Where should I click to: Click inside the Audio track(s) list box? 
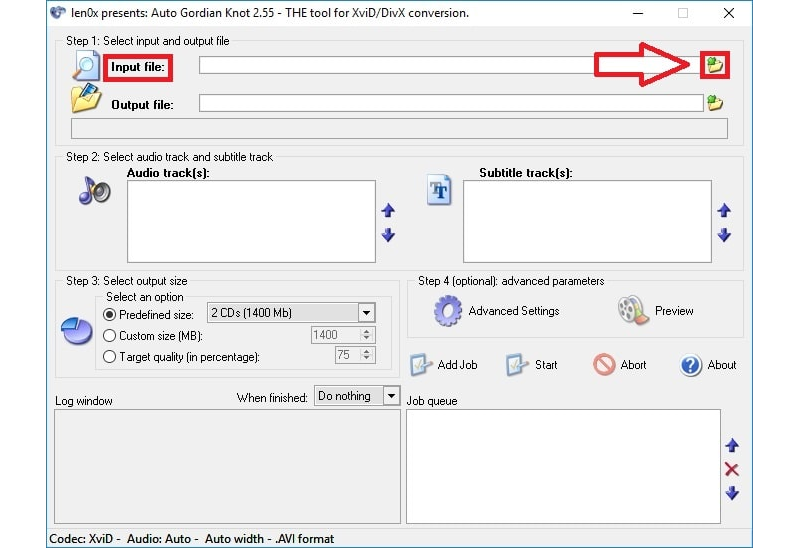(252, 221)
